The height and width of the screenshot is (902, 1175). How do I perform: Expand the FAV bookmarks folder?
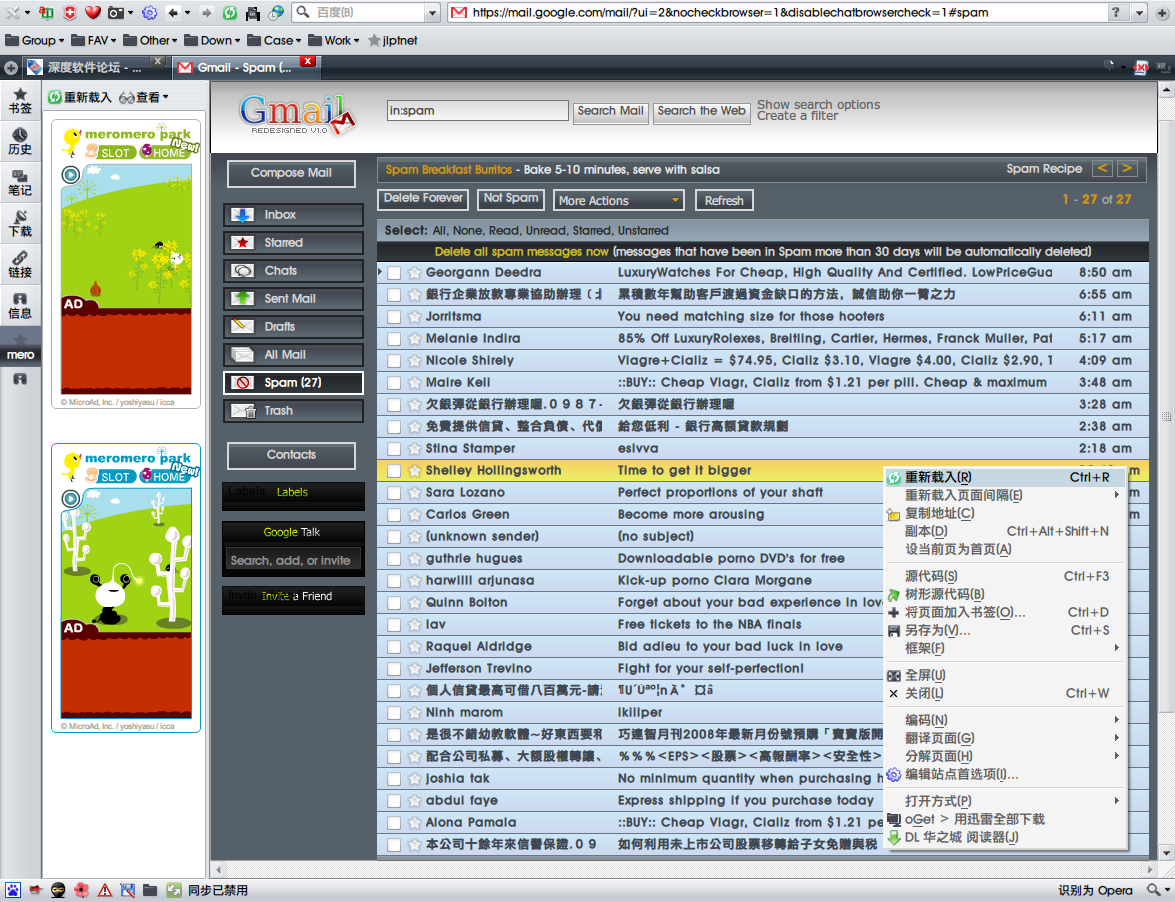click(x=93, y=40)
